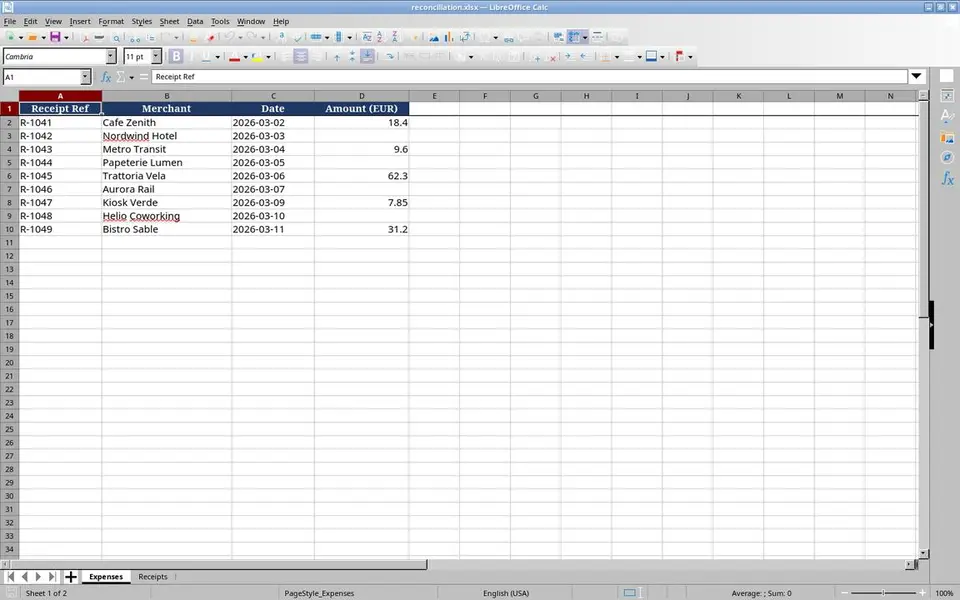The width and height of the screenshot is (960, 600).
Task: Export directly as PDF
Action: pos(85,37)
